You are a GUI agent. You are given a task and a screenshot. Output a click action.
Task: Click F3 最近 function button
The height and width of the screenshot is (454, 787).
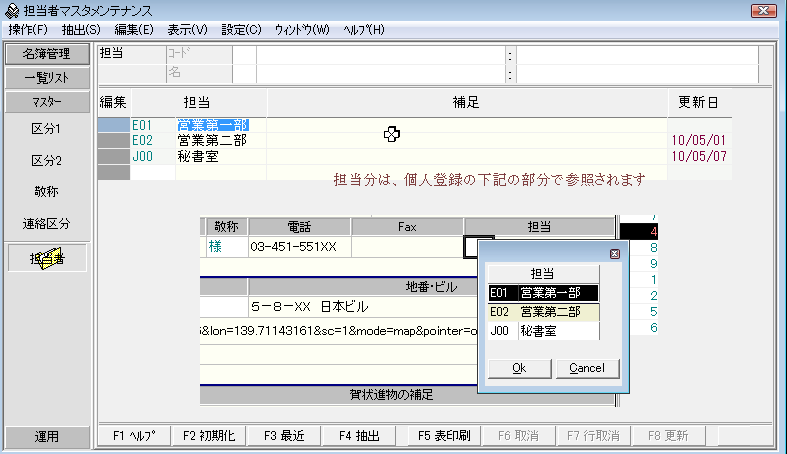pyautogui.click(x=284, y=436)
